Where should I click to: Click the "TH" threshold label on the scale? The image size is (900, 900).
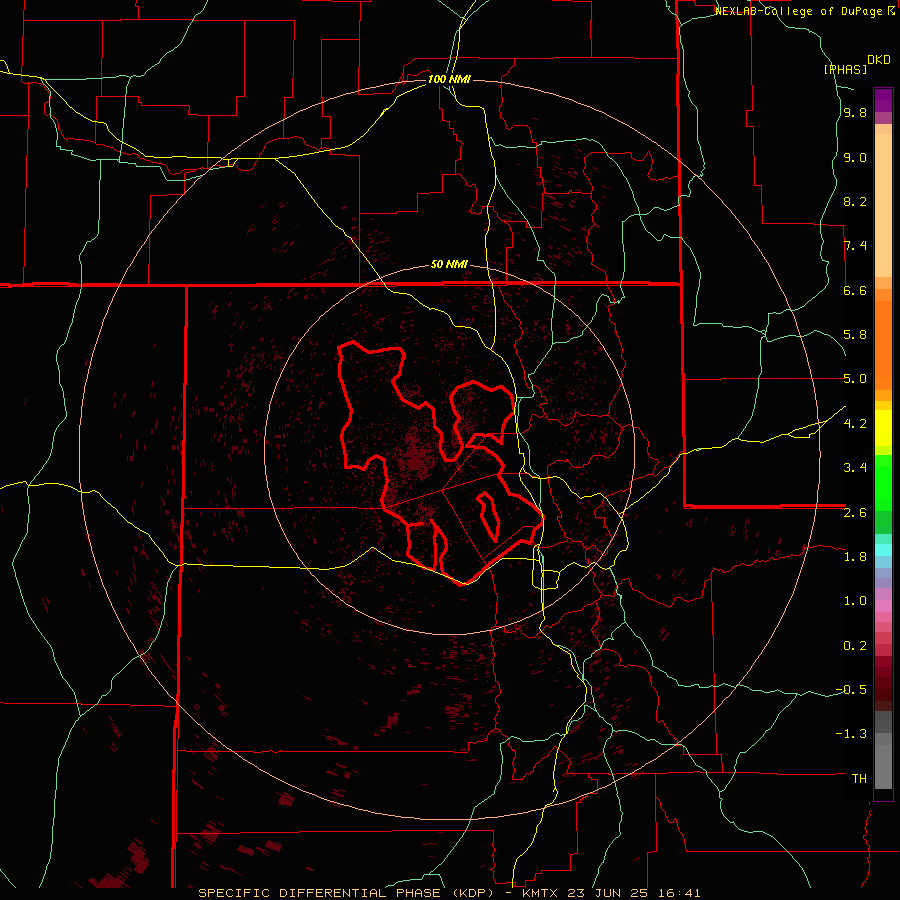click(x=859, y=779)
